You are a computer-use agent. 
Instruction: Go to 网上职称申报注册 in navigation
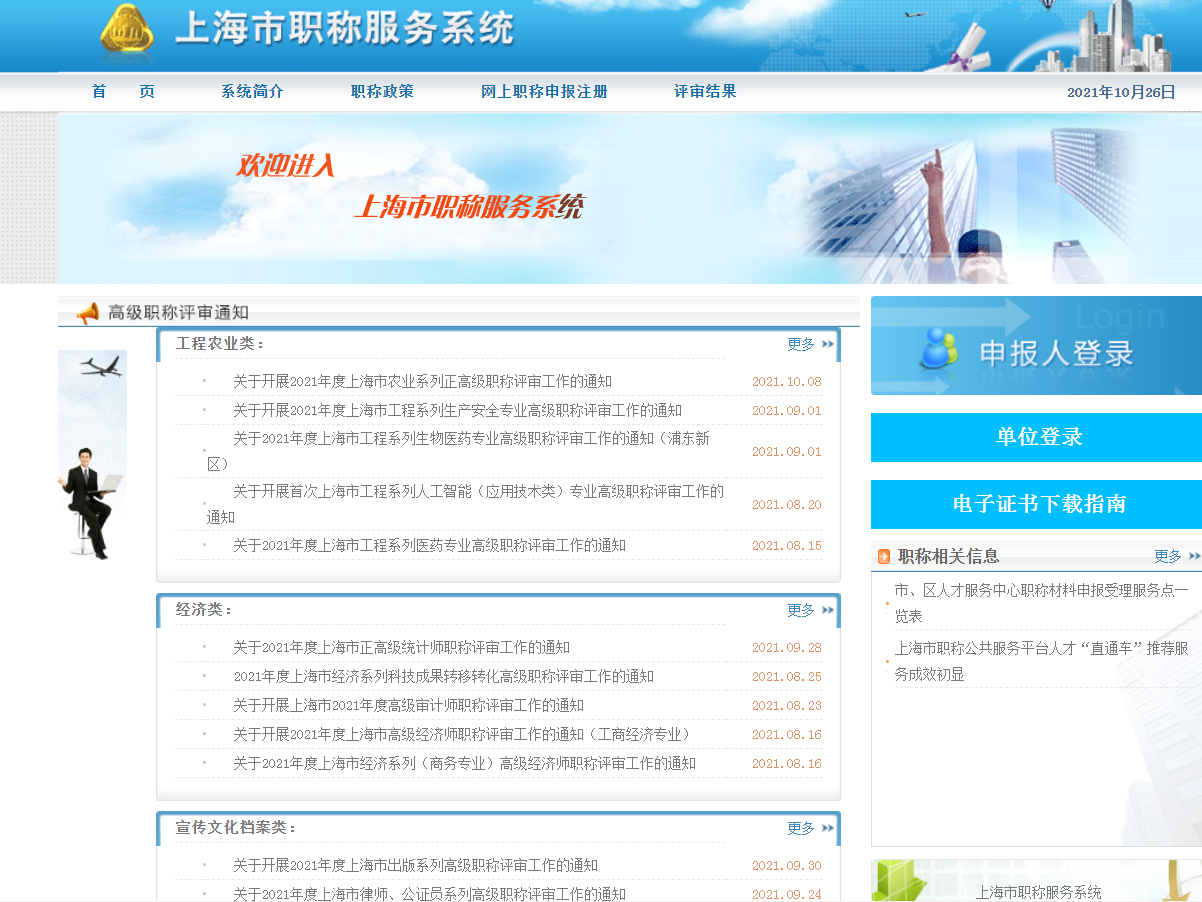click(543, 91)
